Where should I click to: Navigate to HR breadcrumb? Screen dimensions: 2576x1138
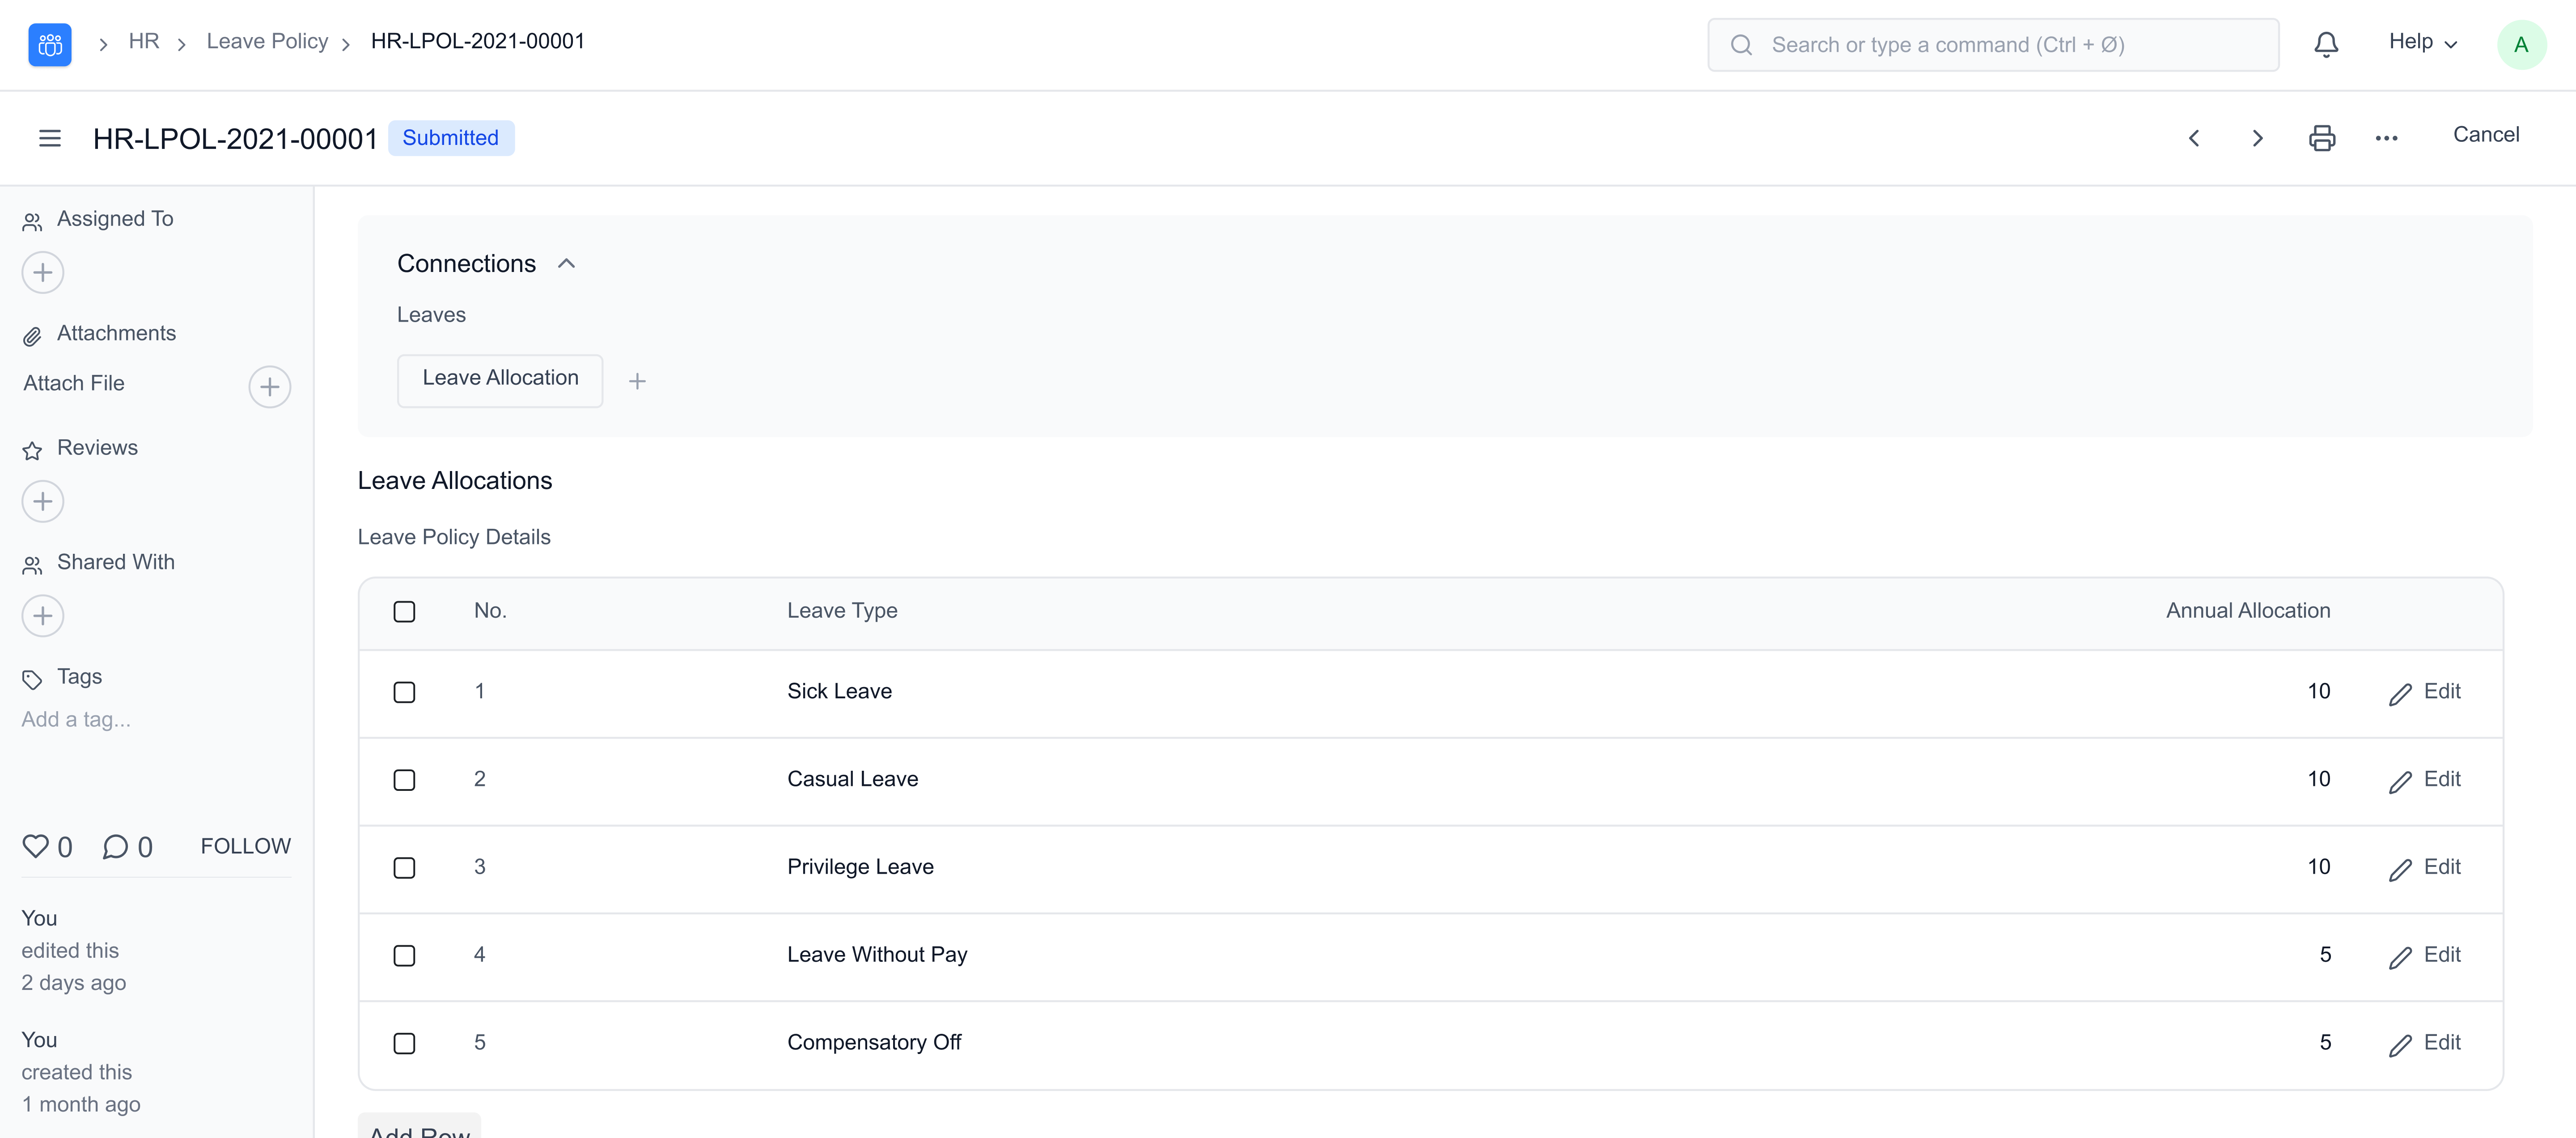(x=144, y=42)
